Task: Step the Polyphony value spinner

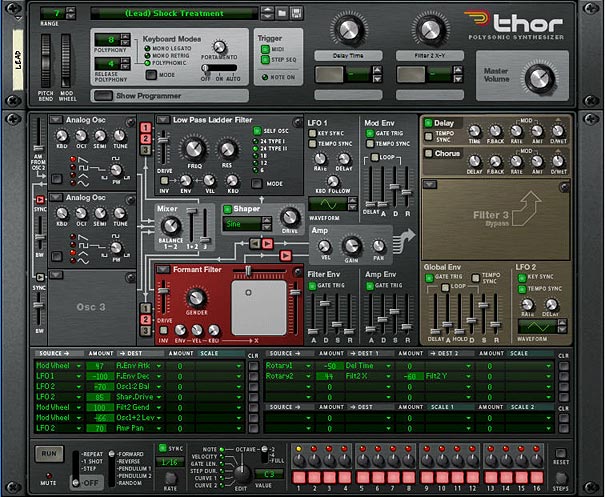Action: pos(125,39)
